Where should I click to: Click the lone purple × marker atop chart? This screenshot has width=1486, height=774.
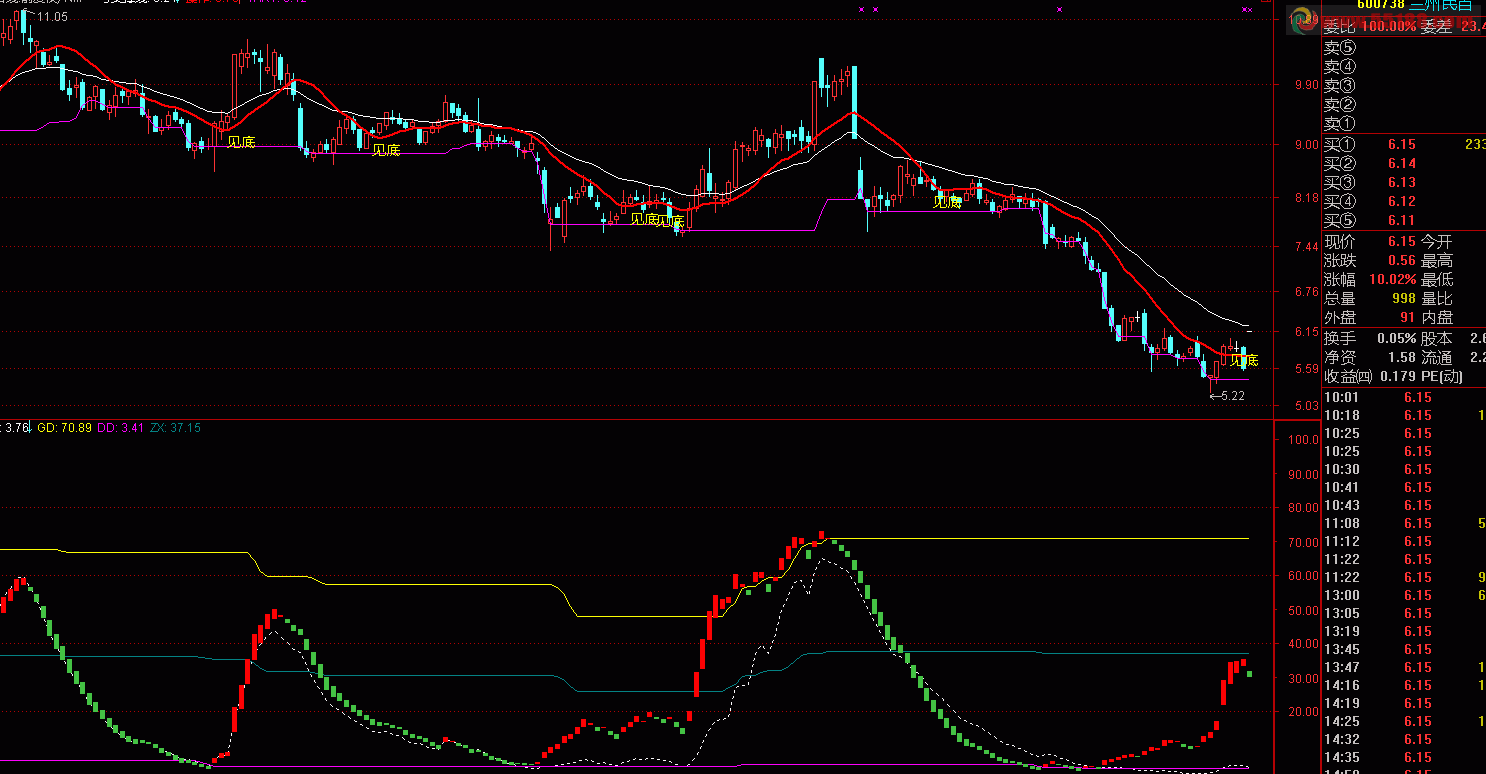pos(1058,9)
